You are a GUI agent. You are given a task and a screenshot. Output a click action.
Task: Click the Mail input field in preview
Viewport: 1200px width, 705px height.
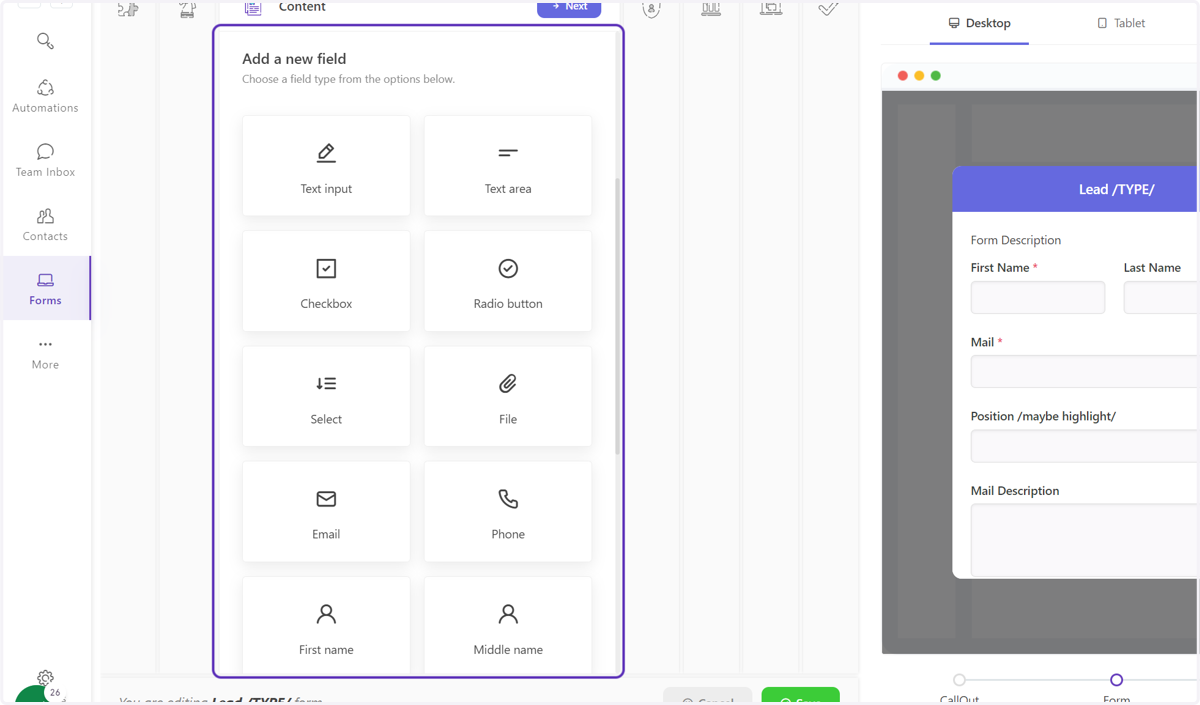[x=1084, y=371]
